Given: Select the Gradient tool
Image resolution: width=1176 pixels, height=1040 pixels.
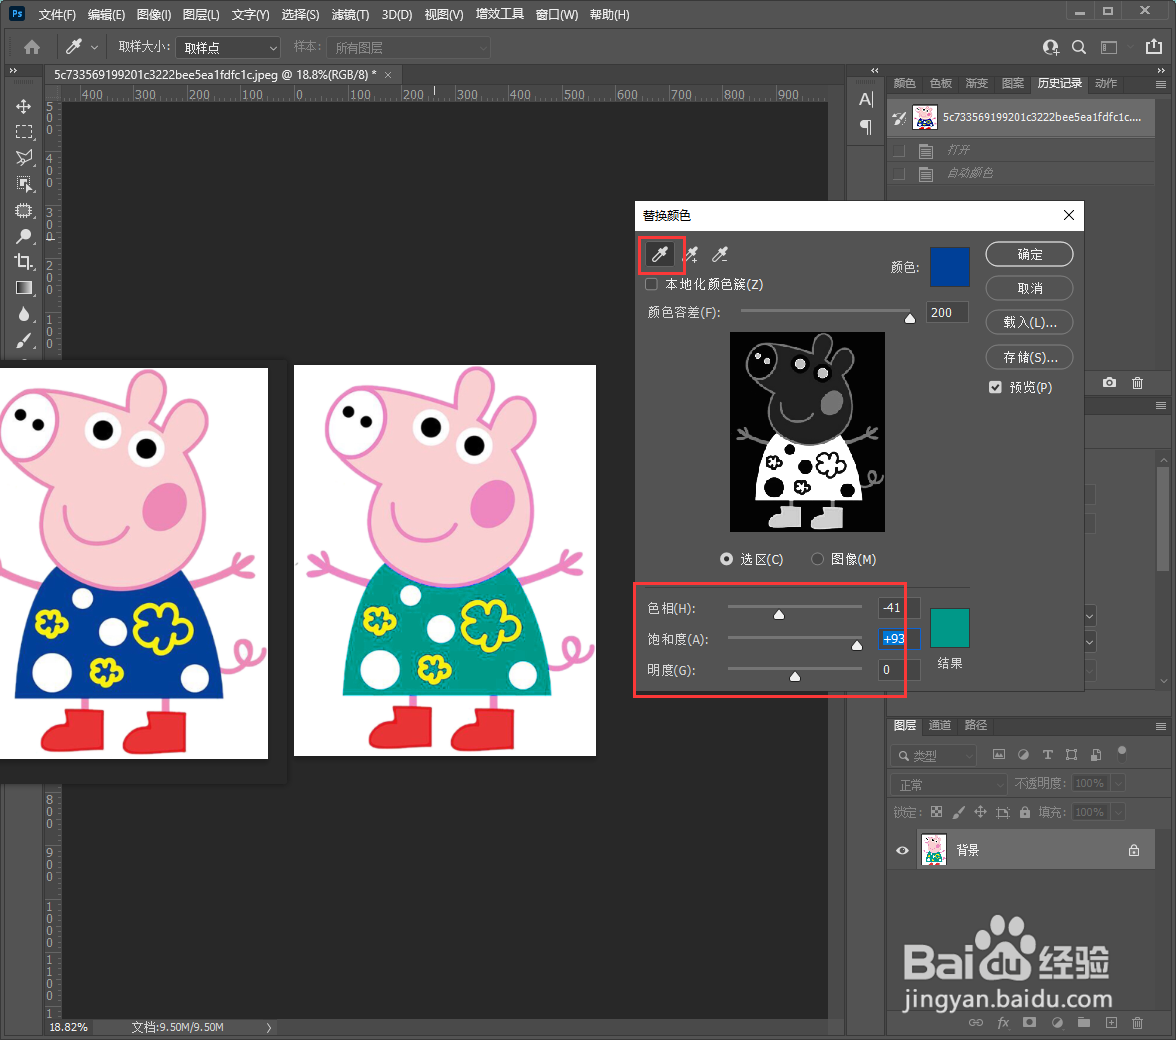Looking at the screenshot, I should 24,288.
